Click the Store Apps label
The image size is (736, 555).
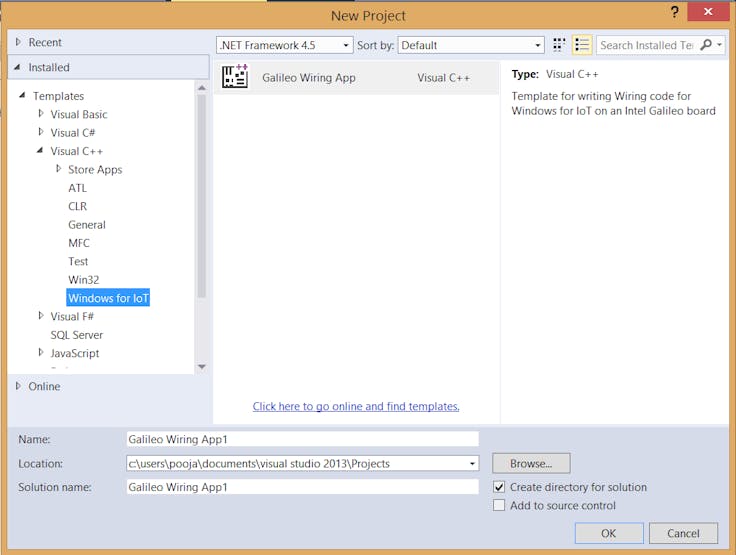click(x=95, y=170)
